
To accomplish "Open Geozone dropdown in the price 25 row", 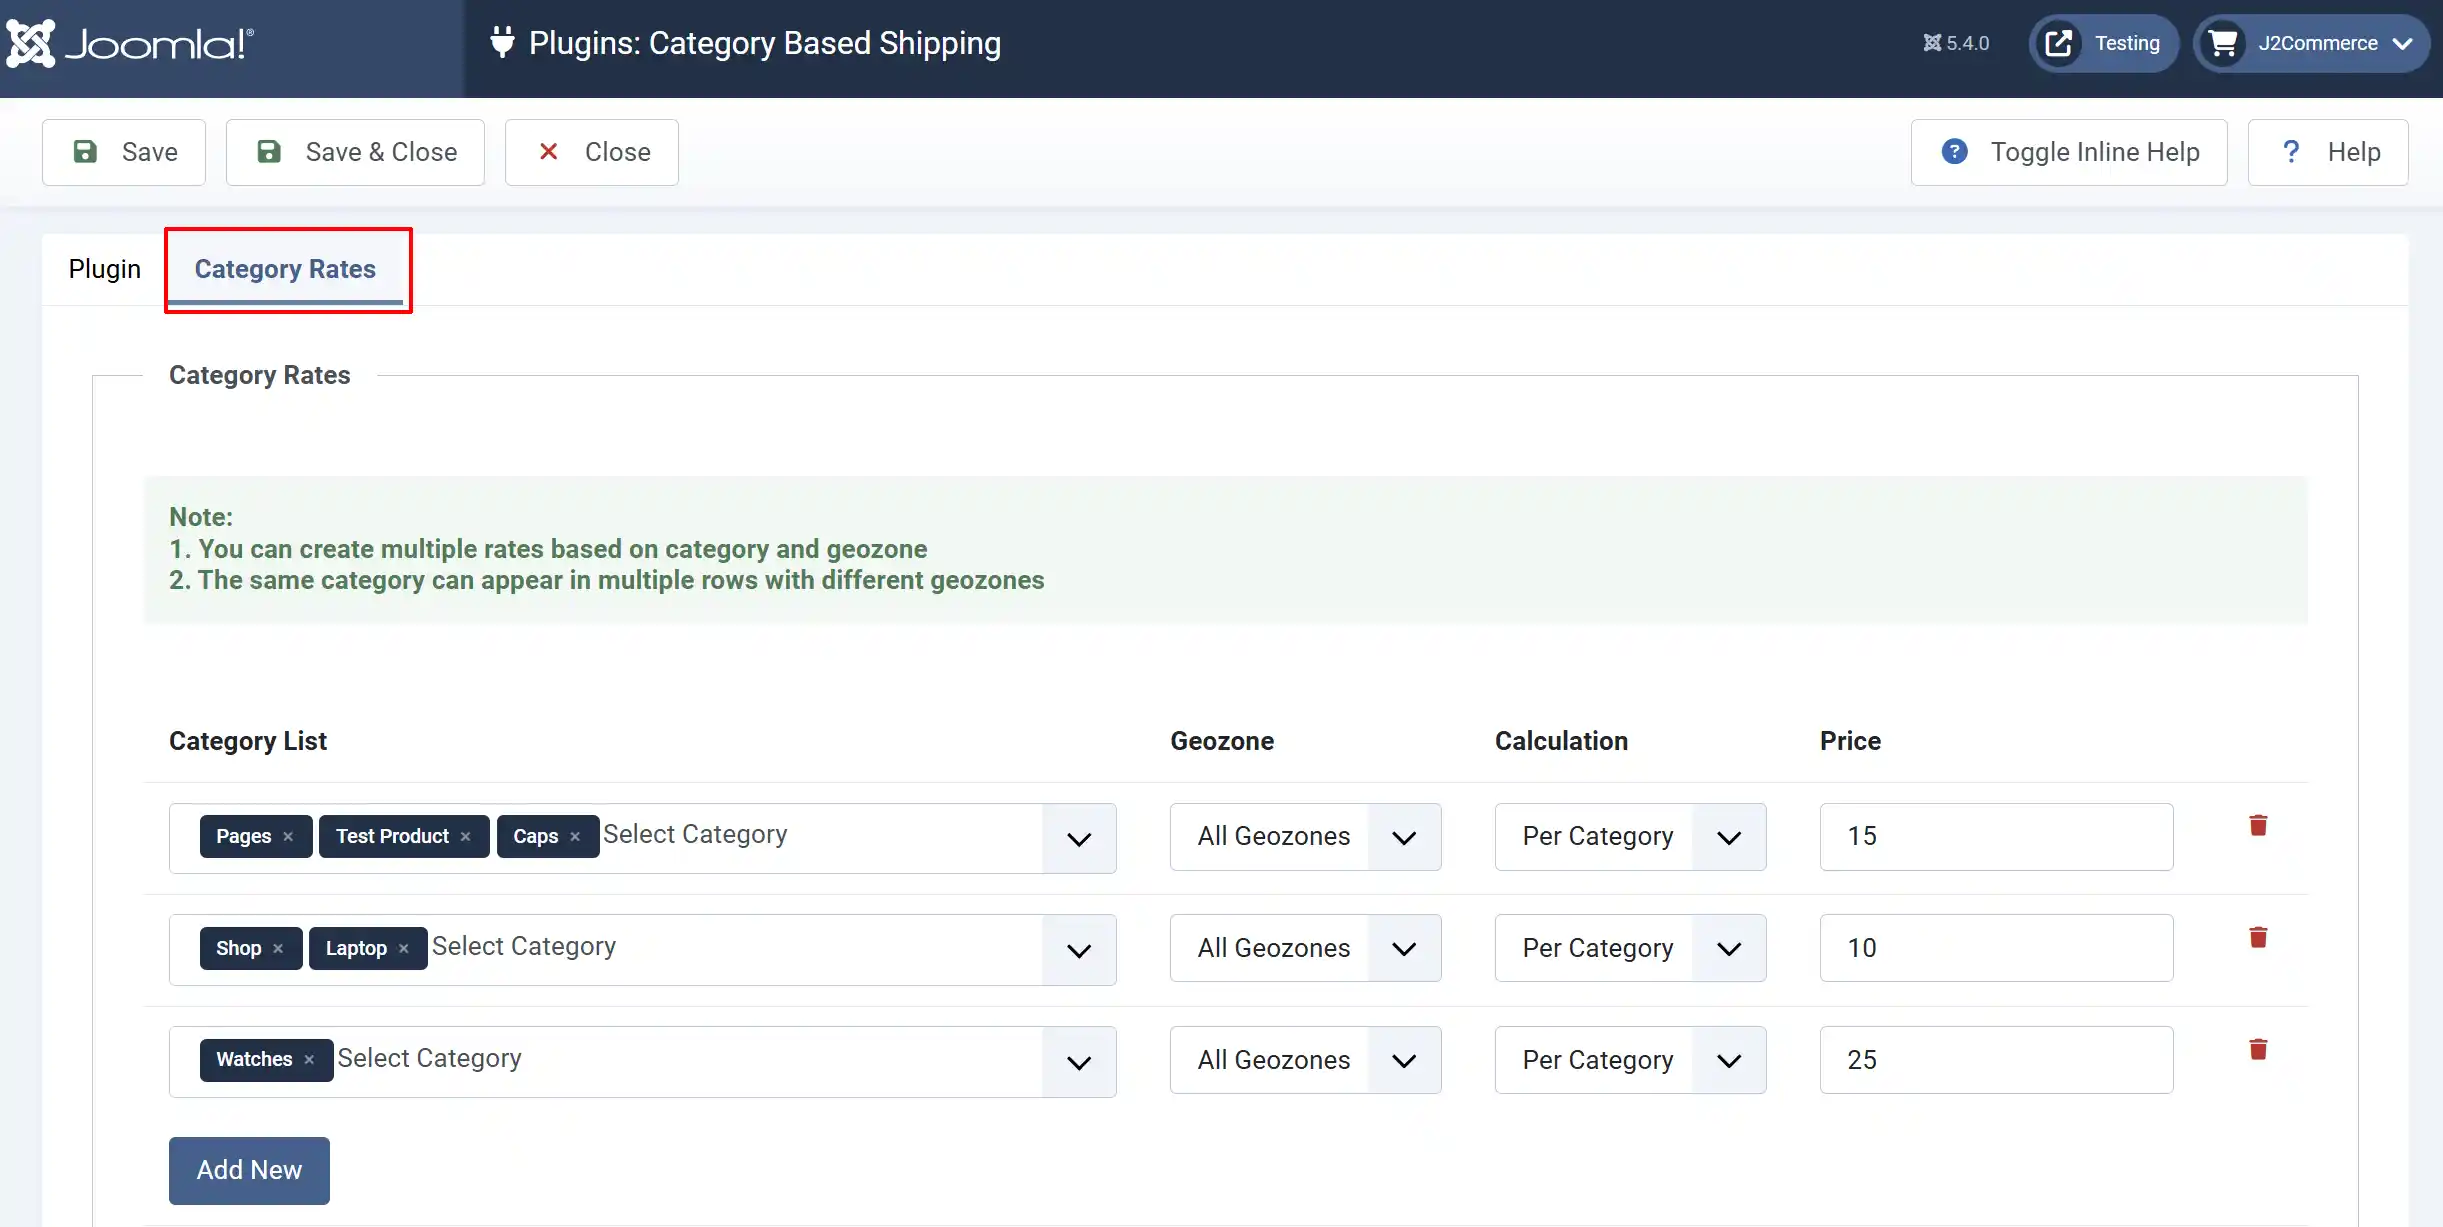I will (x=1305, y=1060).
